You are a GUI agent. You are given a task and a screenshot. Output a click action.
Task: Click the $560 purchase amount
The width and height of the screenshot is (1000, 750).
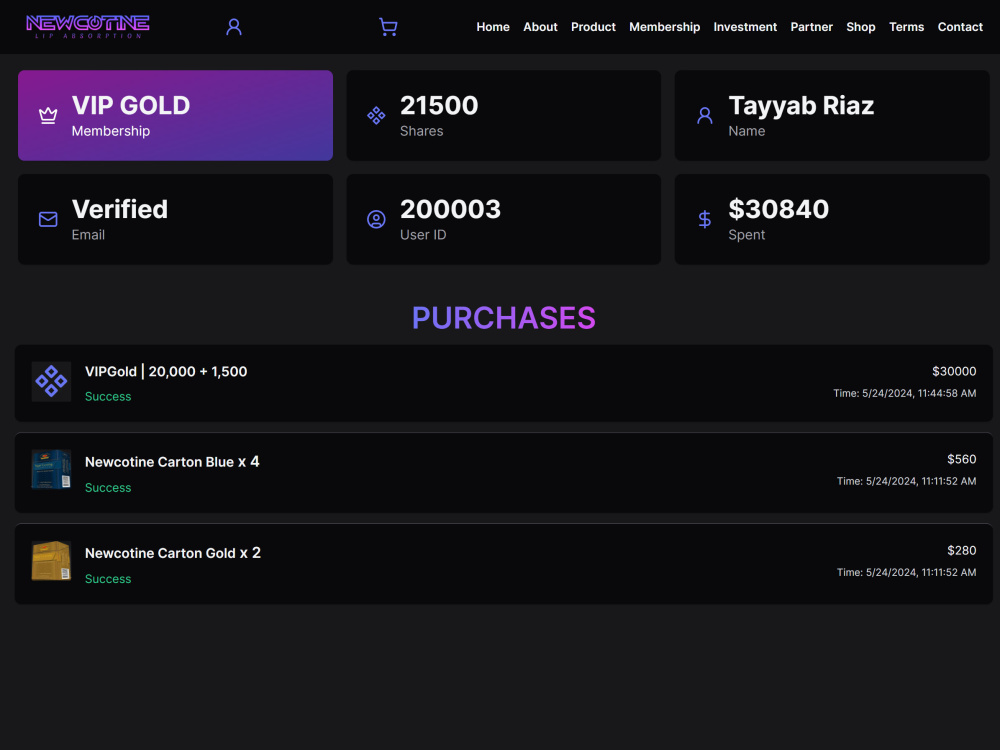961,459
